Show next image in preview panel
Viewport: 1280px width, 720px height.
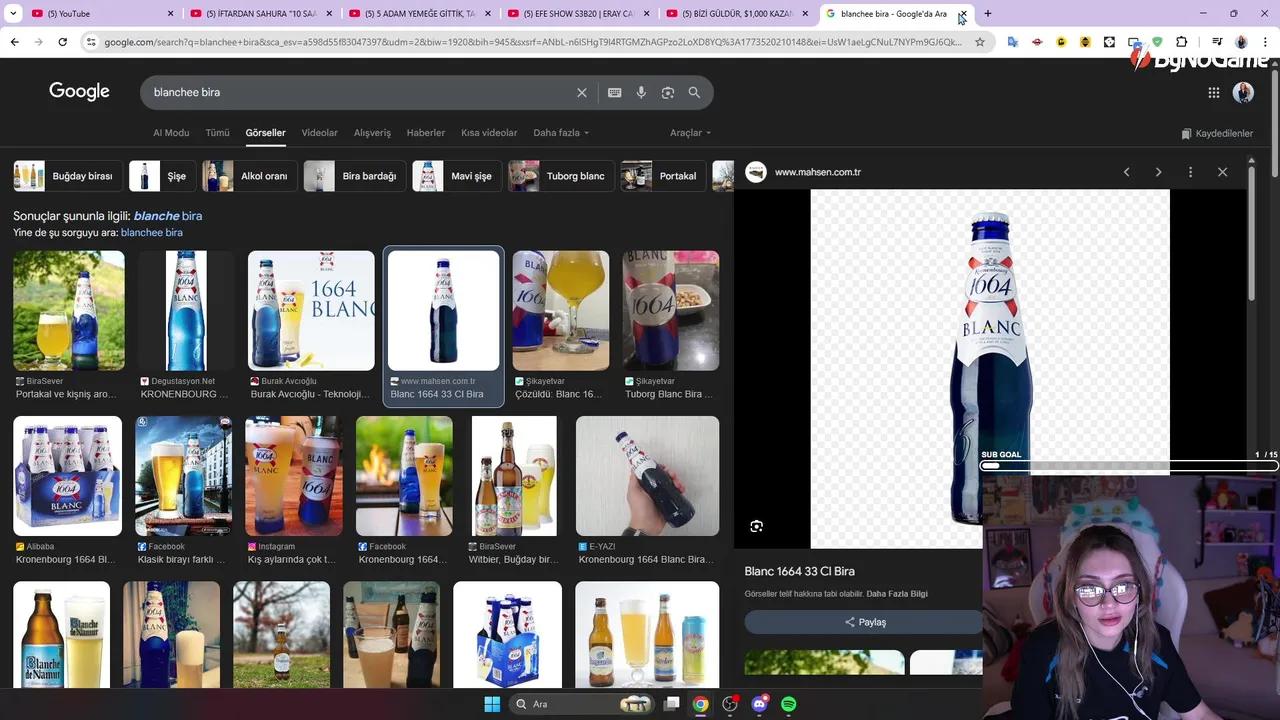pyautogui.click(x=1159, y=172)
